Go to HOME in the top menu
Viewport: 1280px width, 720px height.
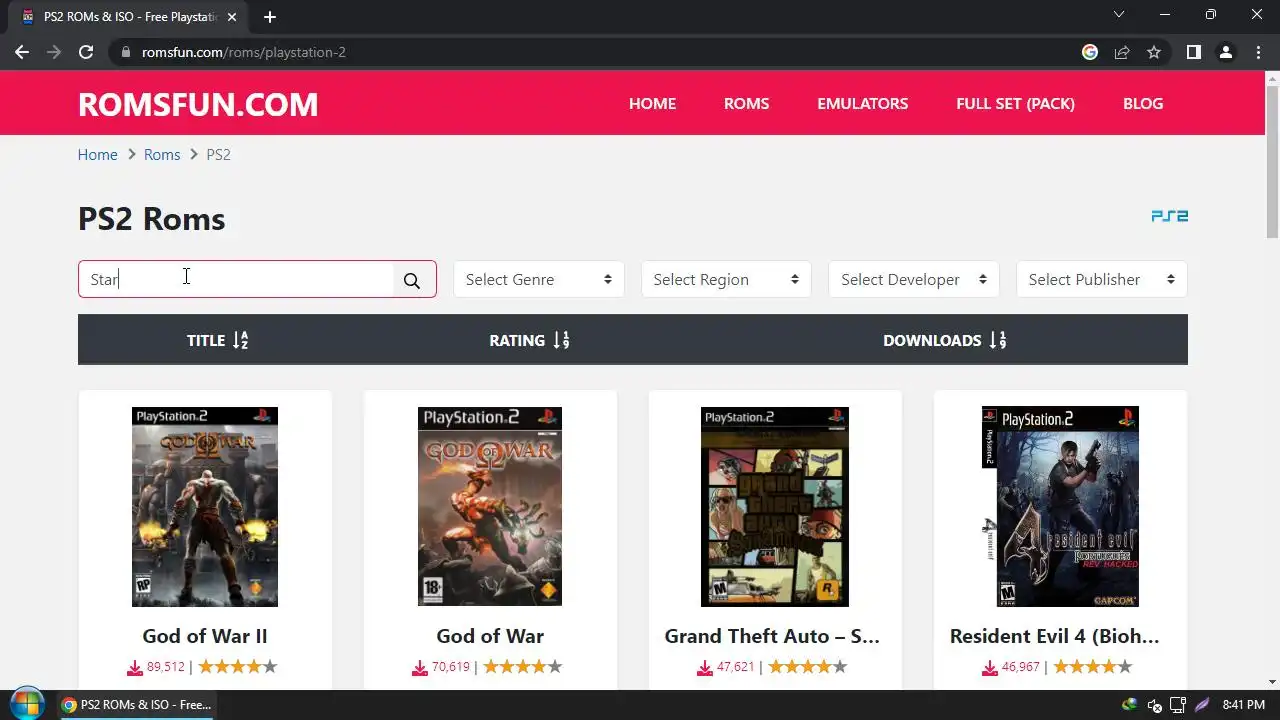[652, 104]
